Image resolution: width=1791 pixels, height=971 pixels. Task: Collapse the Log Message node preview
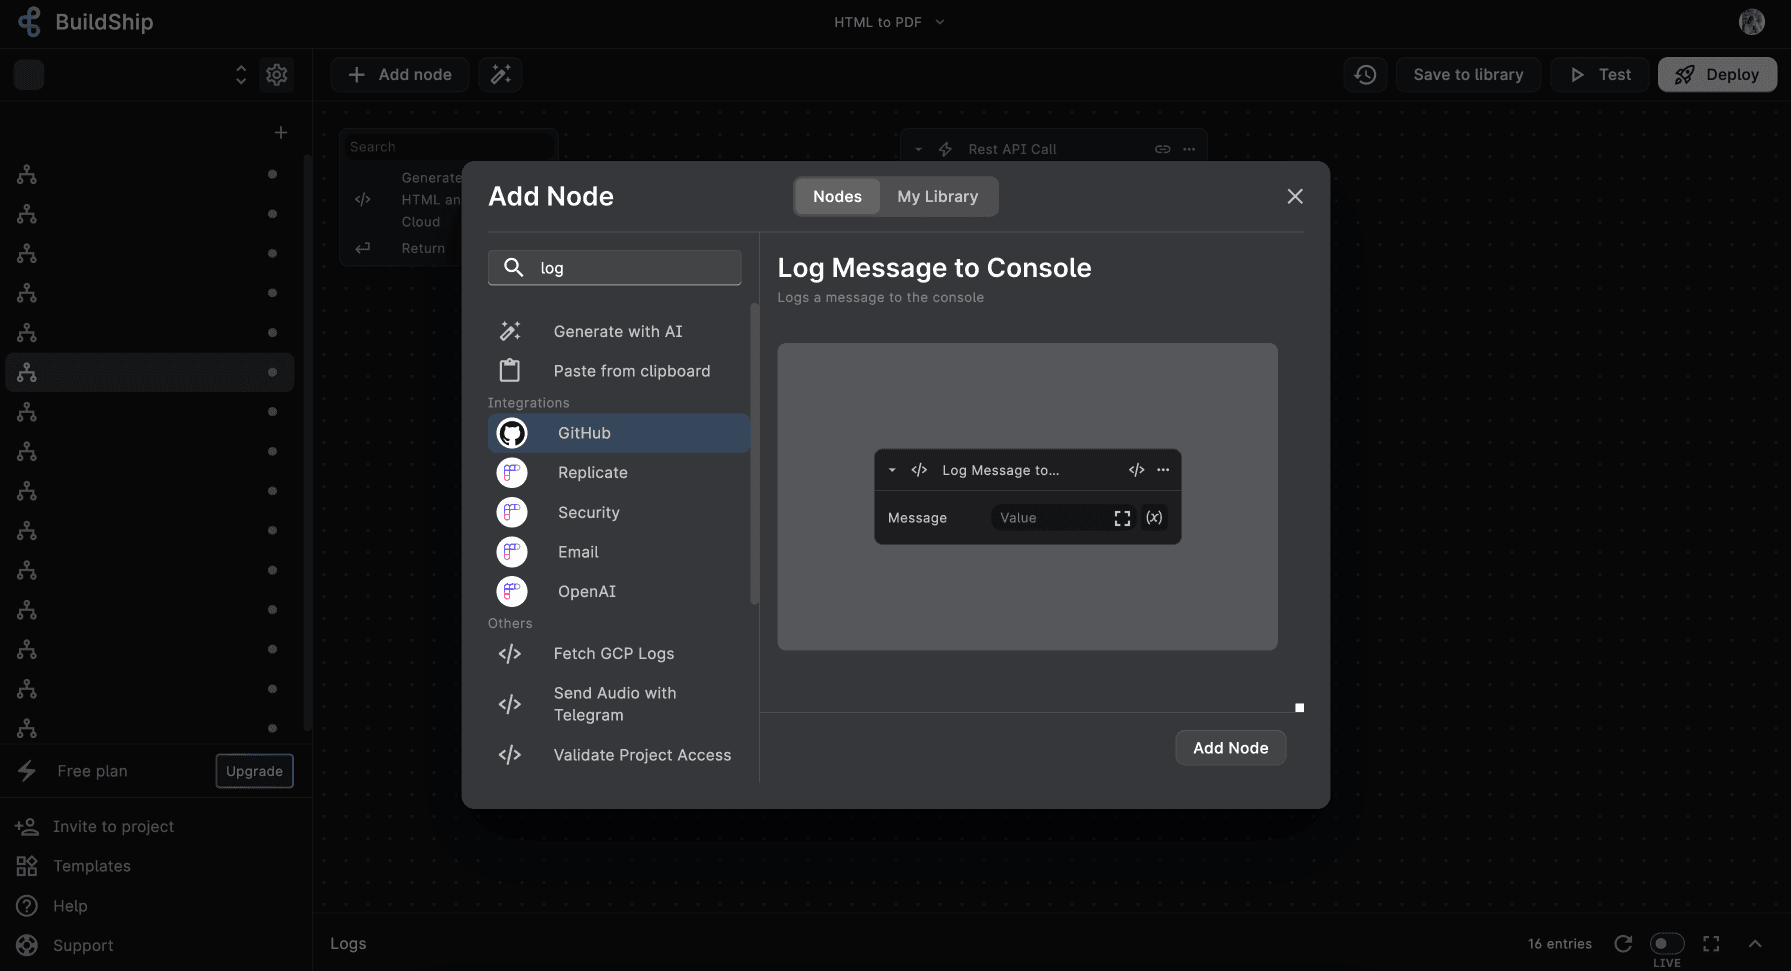(891, 469)
